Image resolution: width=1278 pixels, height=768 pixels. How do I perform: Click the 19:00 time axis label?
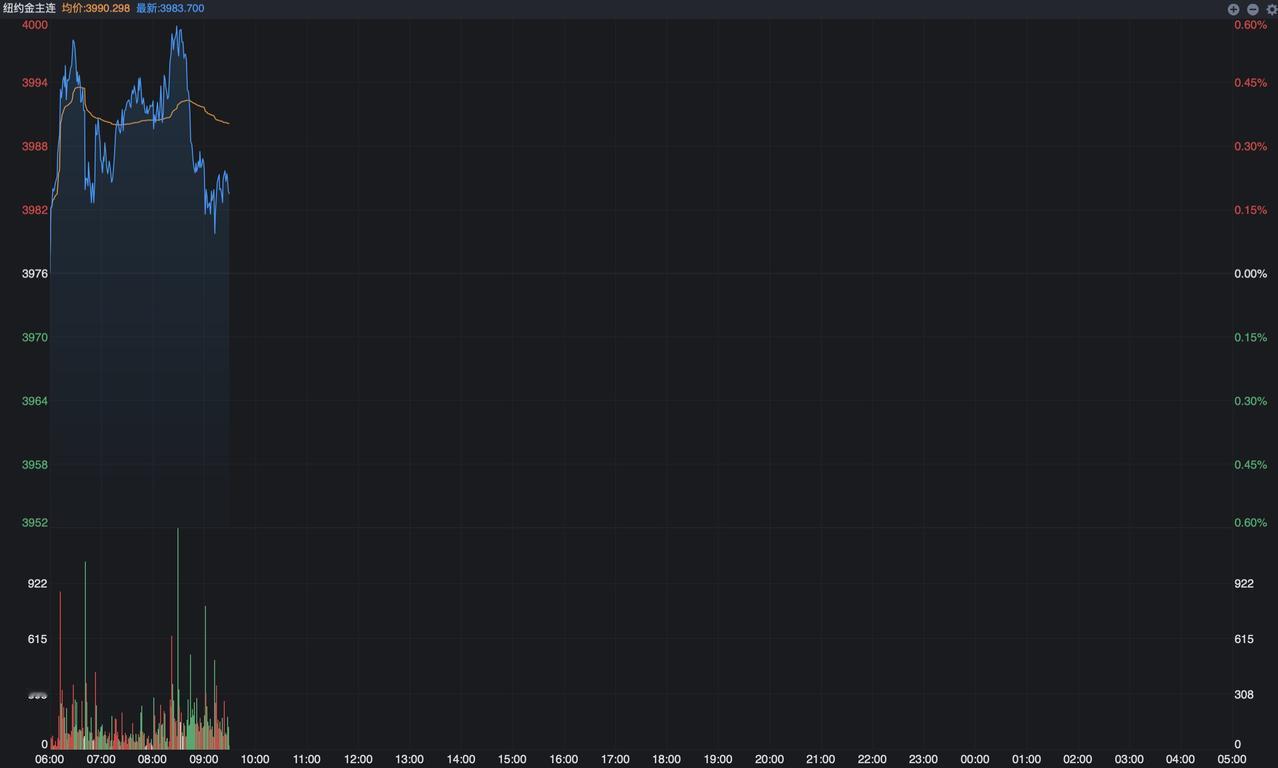(x=718, y=760)
